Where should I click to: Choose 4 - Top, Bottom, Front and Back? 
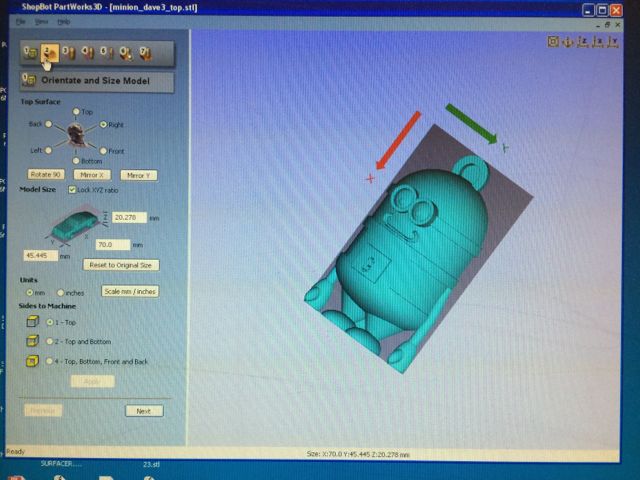click(x=50, y=361)
